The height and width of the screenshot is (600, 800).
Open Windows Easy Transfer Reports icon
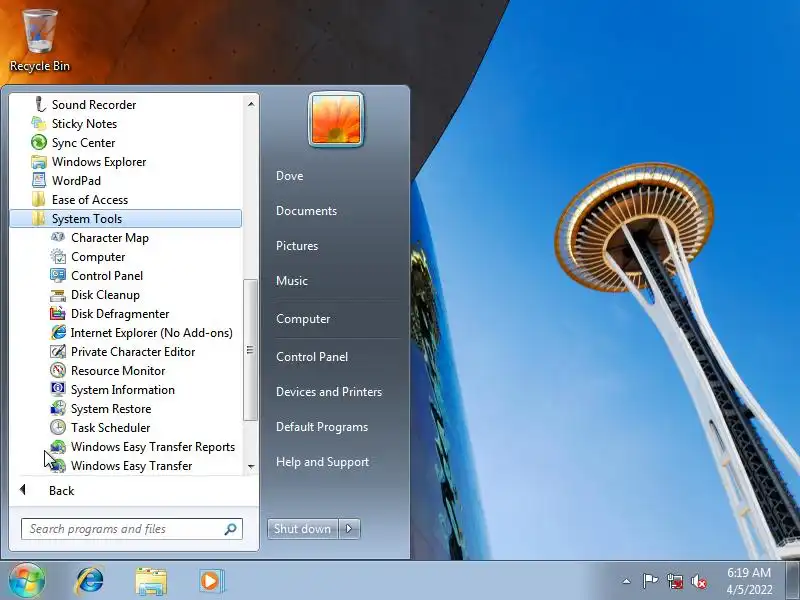[58, 446]
